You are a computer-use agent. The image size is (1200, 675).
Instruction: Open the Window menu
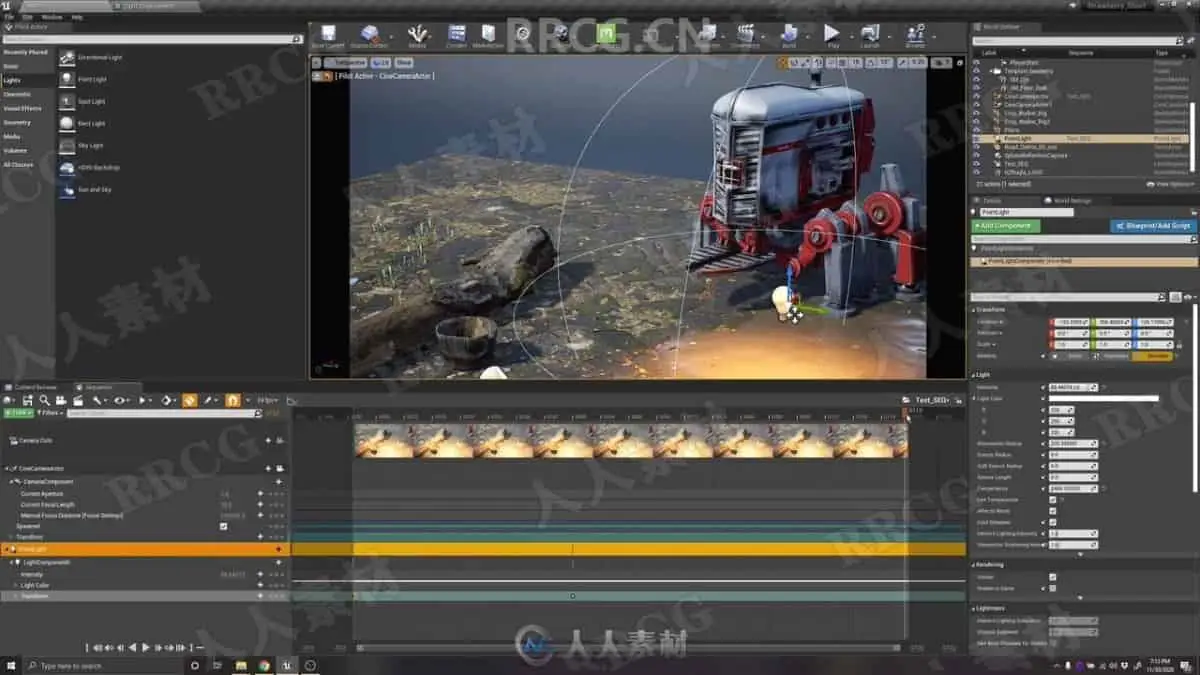[51, 17]
